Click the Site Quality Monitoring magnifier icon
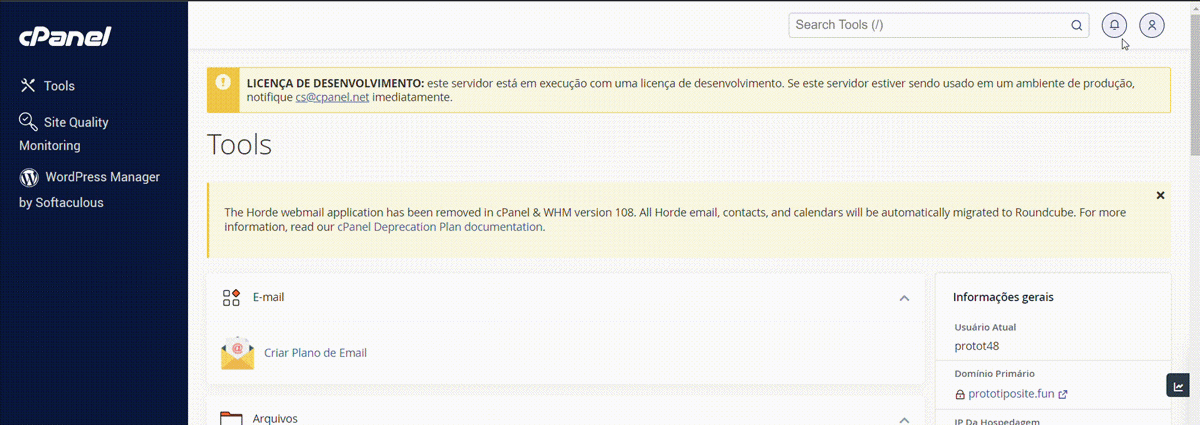Screen dimensions: 1200x425 pos(29,121)
